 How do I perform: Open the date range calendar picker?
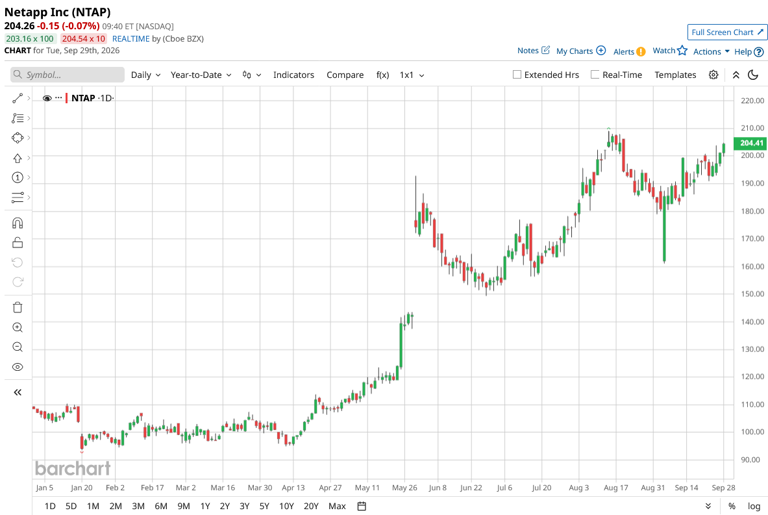pyautogui.click(x=361, y=506)
